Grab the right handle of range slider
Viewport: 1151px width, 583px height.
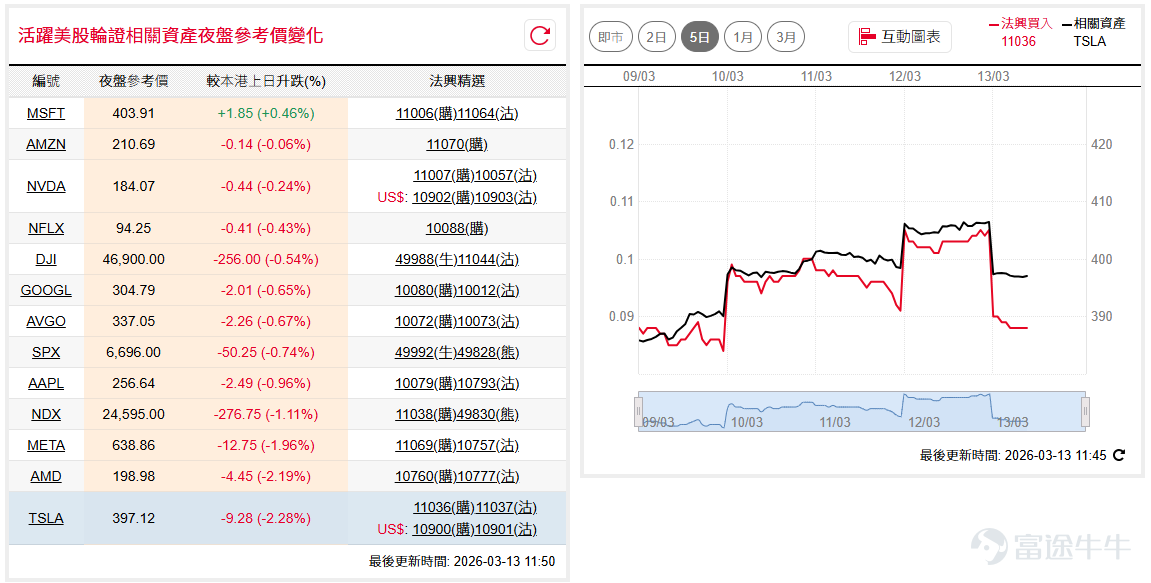tap(1086, 411)
